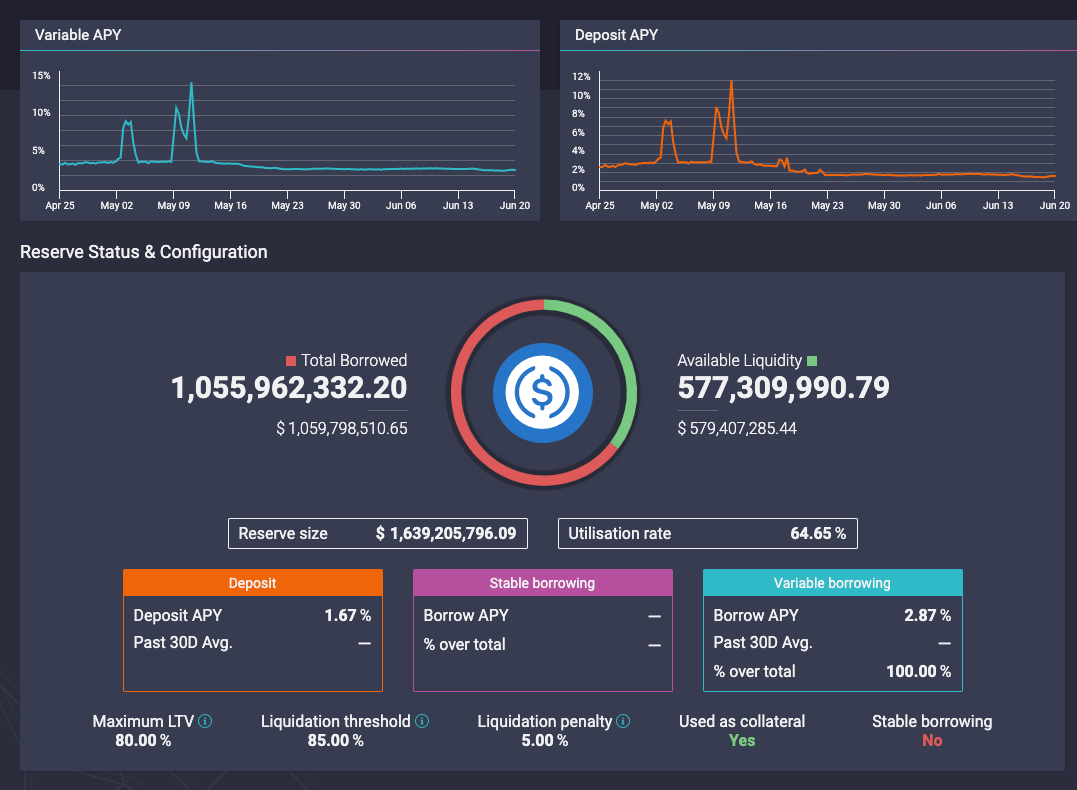Click the Liquidation penalty info icon
This screenshot has width=1077, height=790.
(622, 721)
